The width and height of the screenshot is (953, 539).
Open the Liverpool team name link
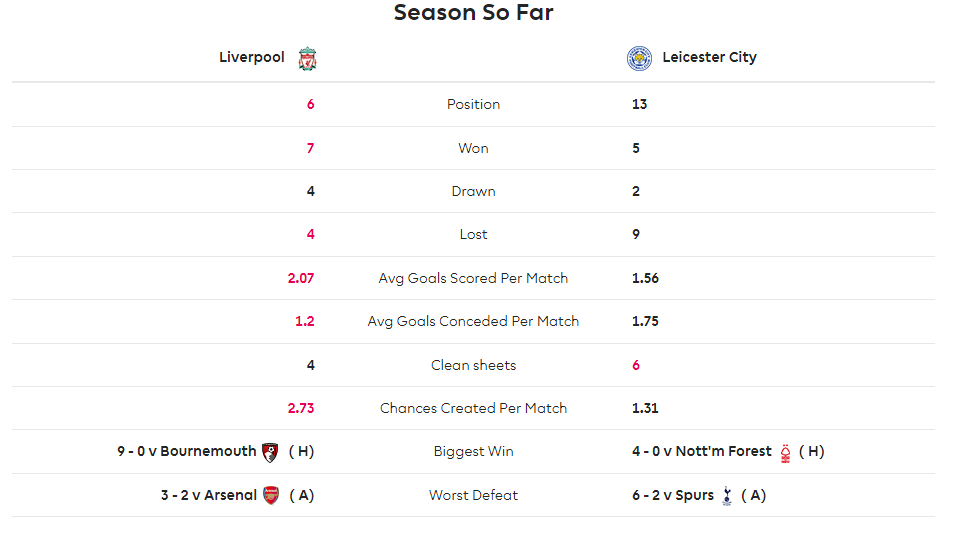tap(252, 57)
